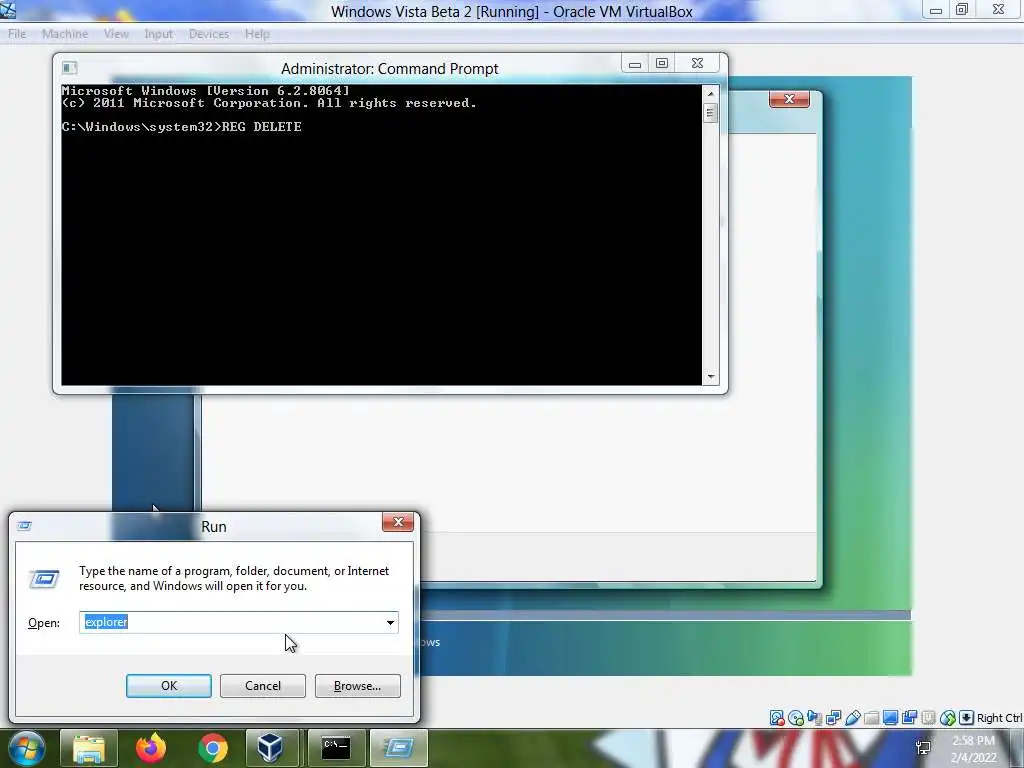Click the network tray icon
The image size is (1024, 768).
923,748
